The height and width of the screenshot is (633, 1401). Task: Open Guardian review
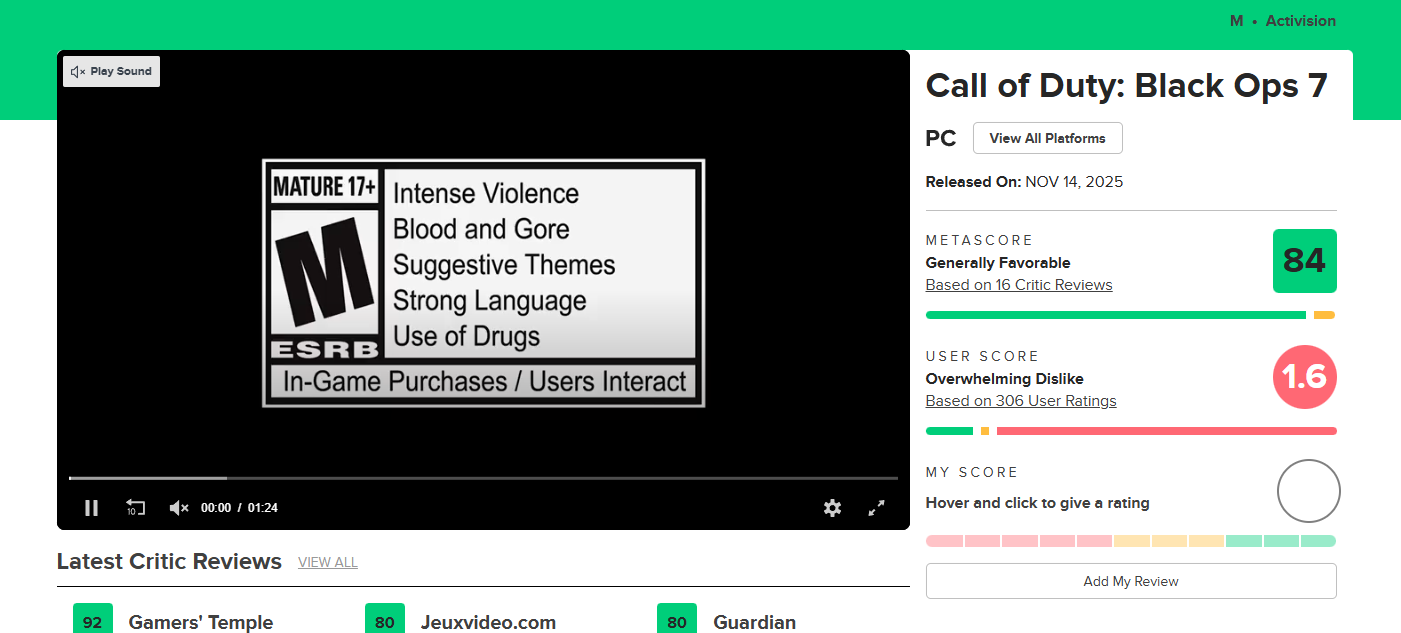[x=754, y=622]
